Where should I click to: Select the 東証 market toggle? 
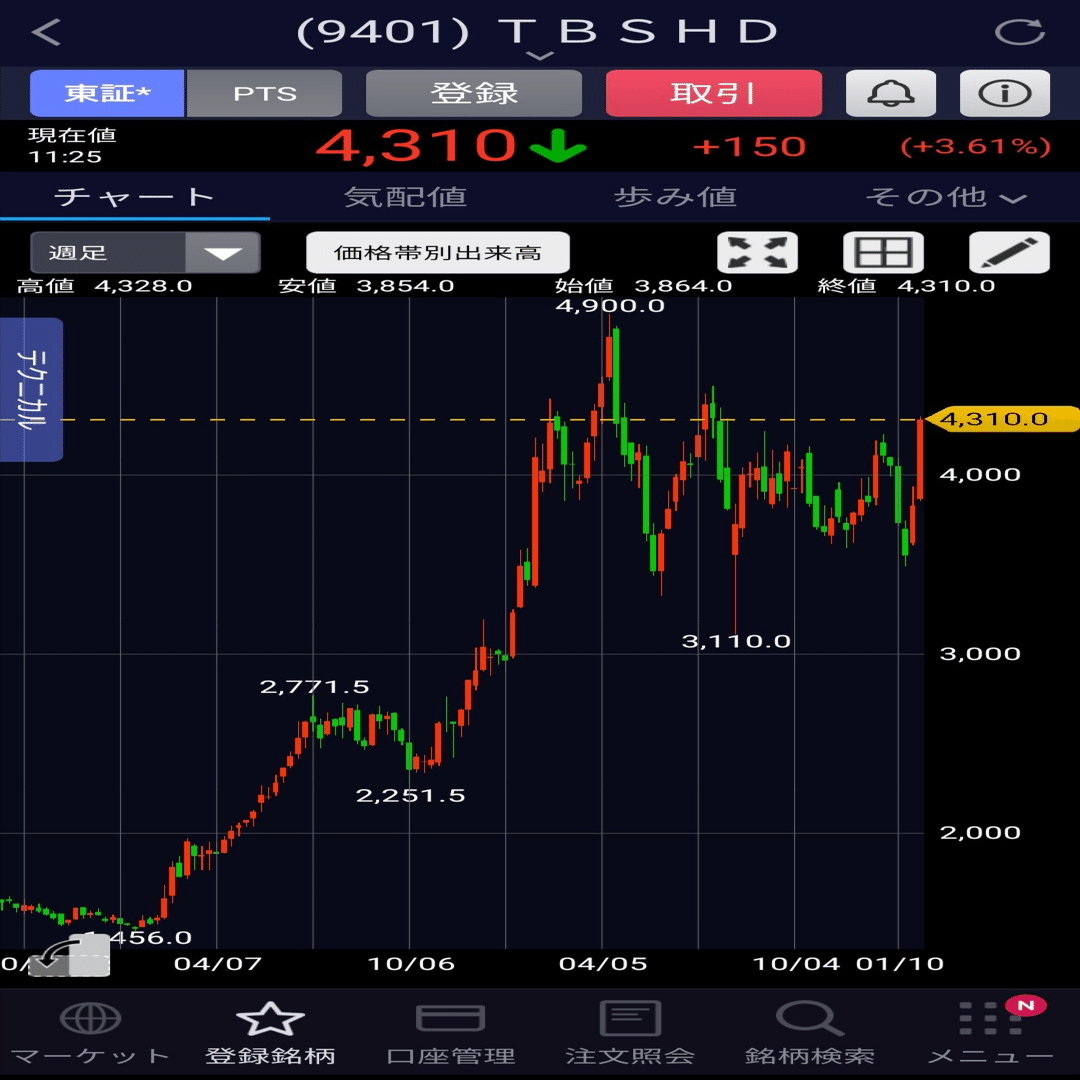coord(107,93)
